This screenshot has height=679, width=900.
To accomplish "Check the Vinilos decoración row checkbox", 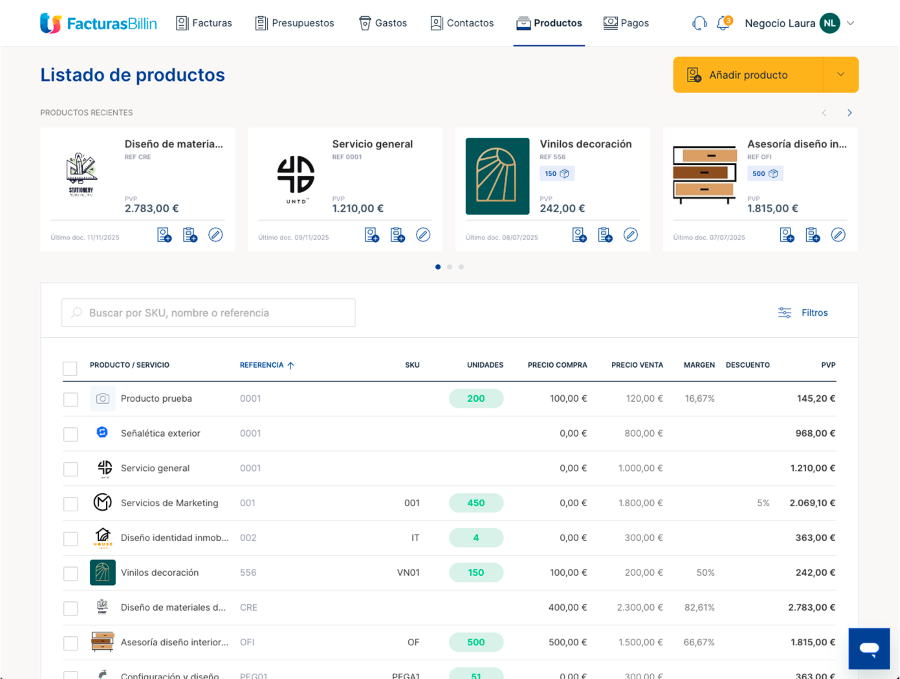I will [x=70, y=572].
